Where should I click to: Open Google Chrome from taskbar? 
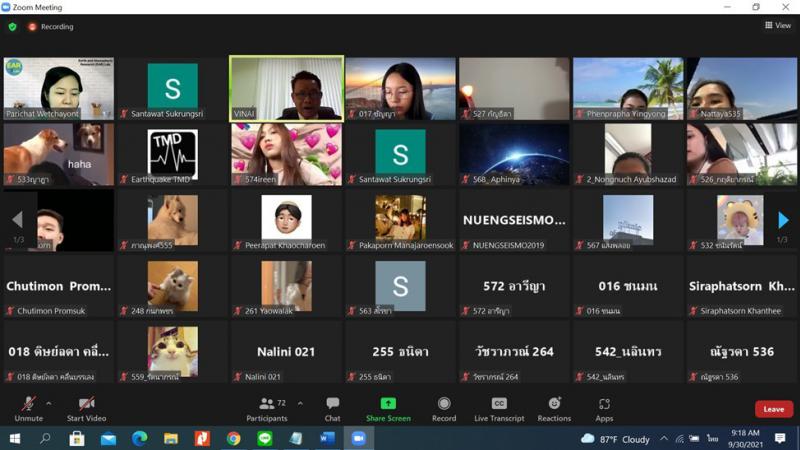(x=233, y=439)
